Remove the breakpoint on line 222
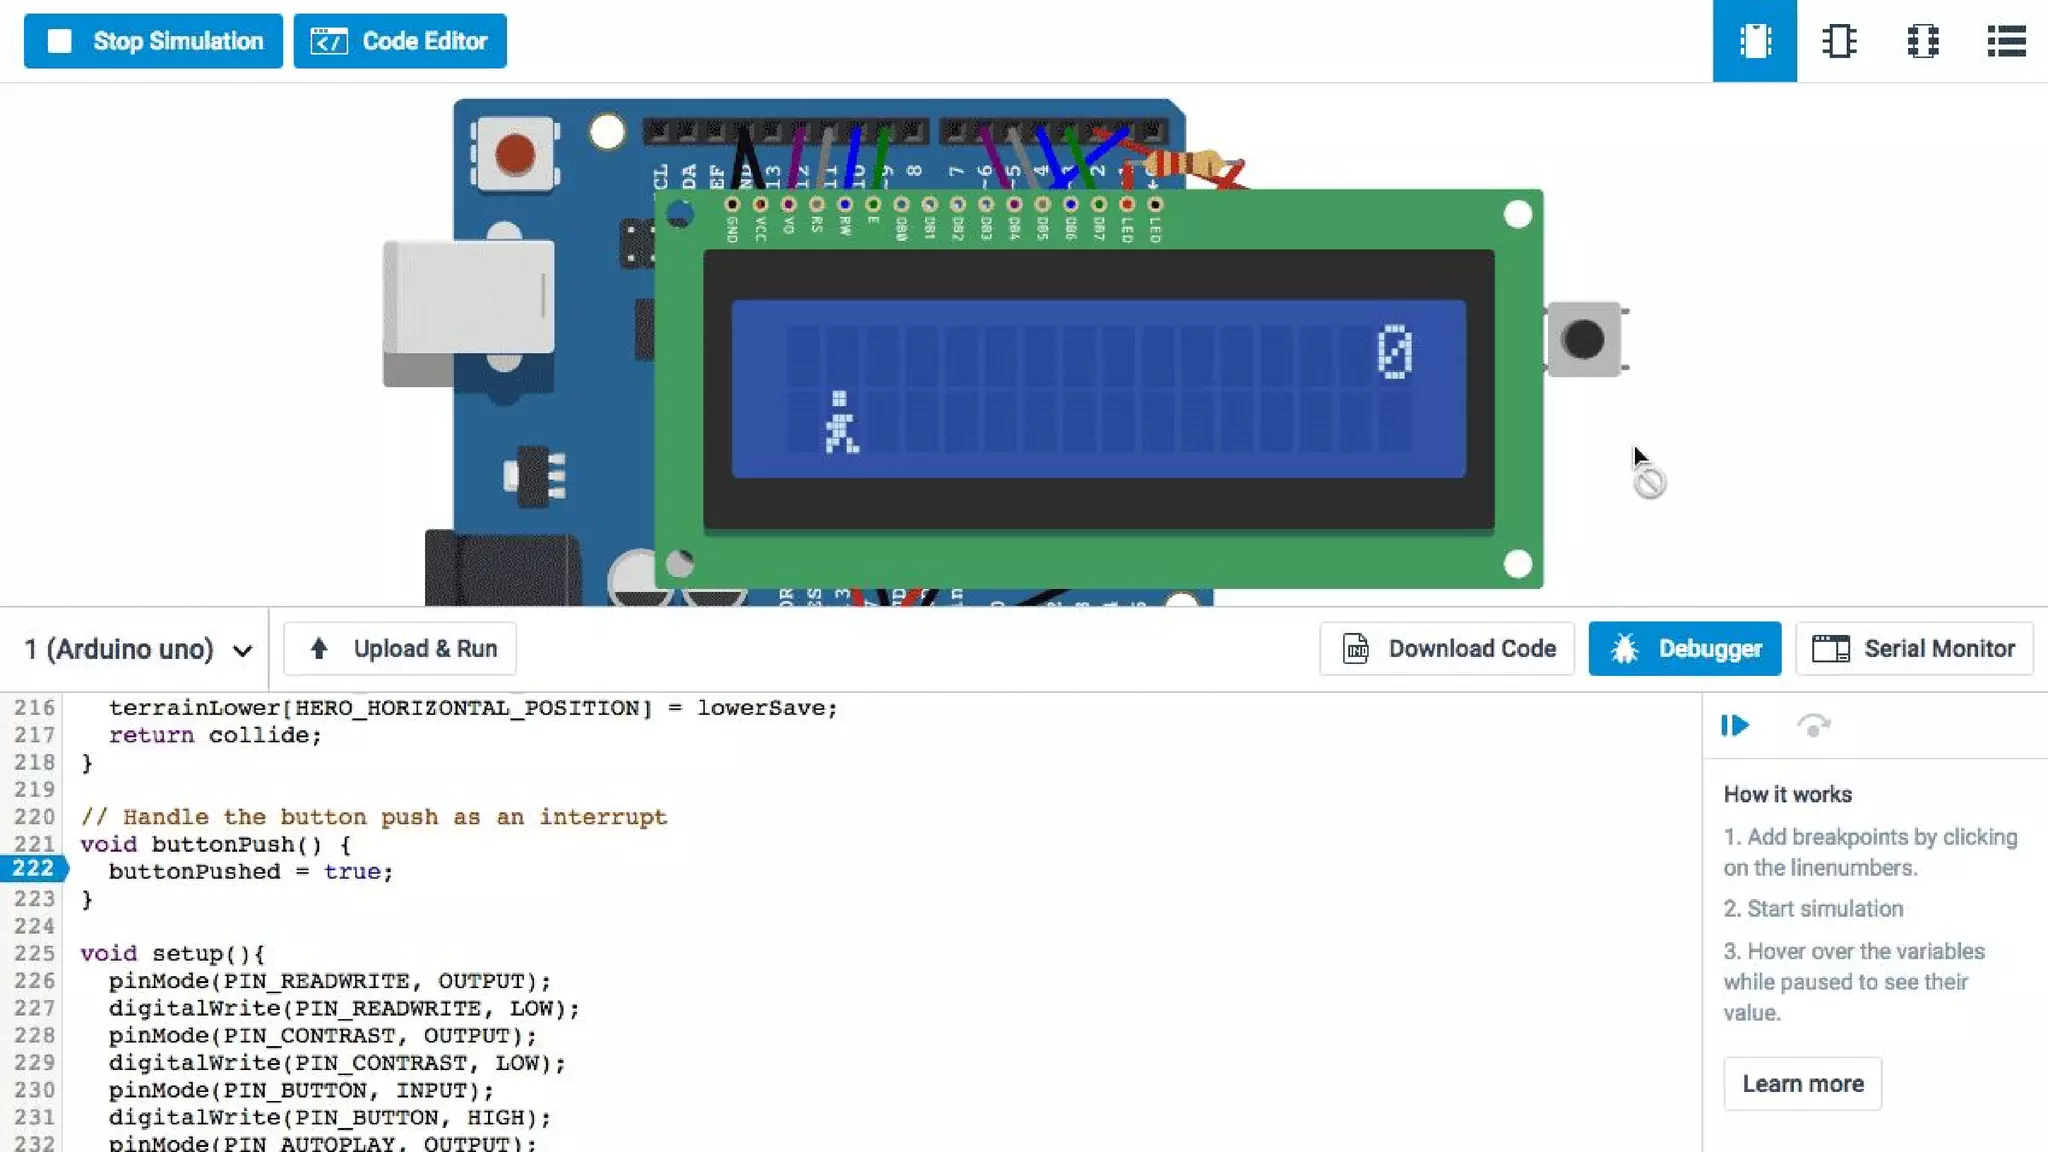 33,869
